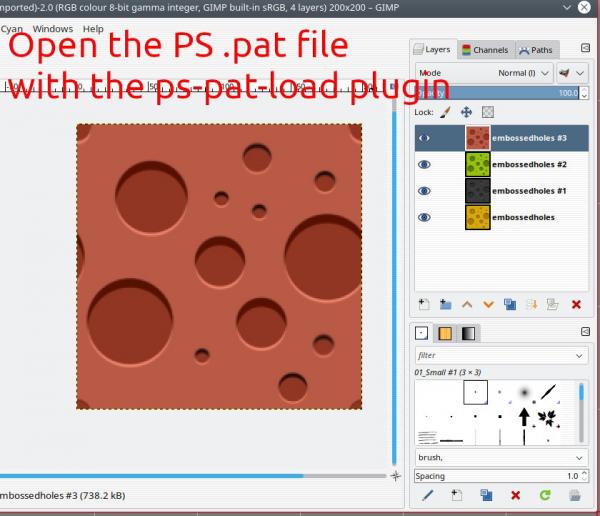Switch to the Gradients tab

tap(469, 333)
